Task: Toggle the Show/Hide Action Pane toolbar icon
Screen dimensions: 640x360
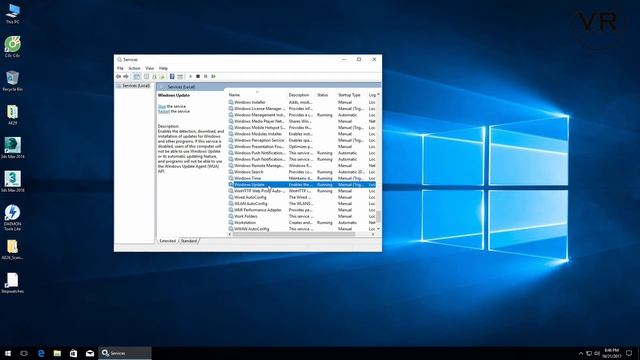Action: (x=180, y=76)
